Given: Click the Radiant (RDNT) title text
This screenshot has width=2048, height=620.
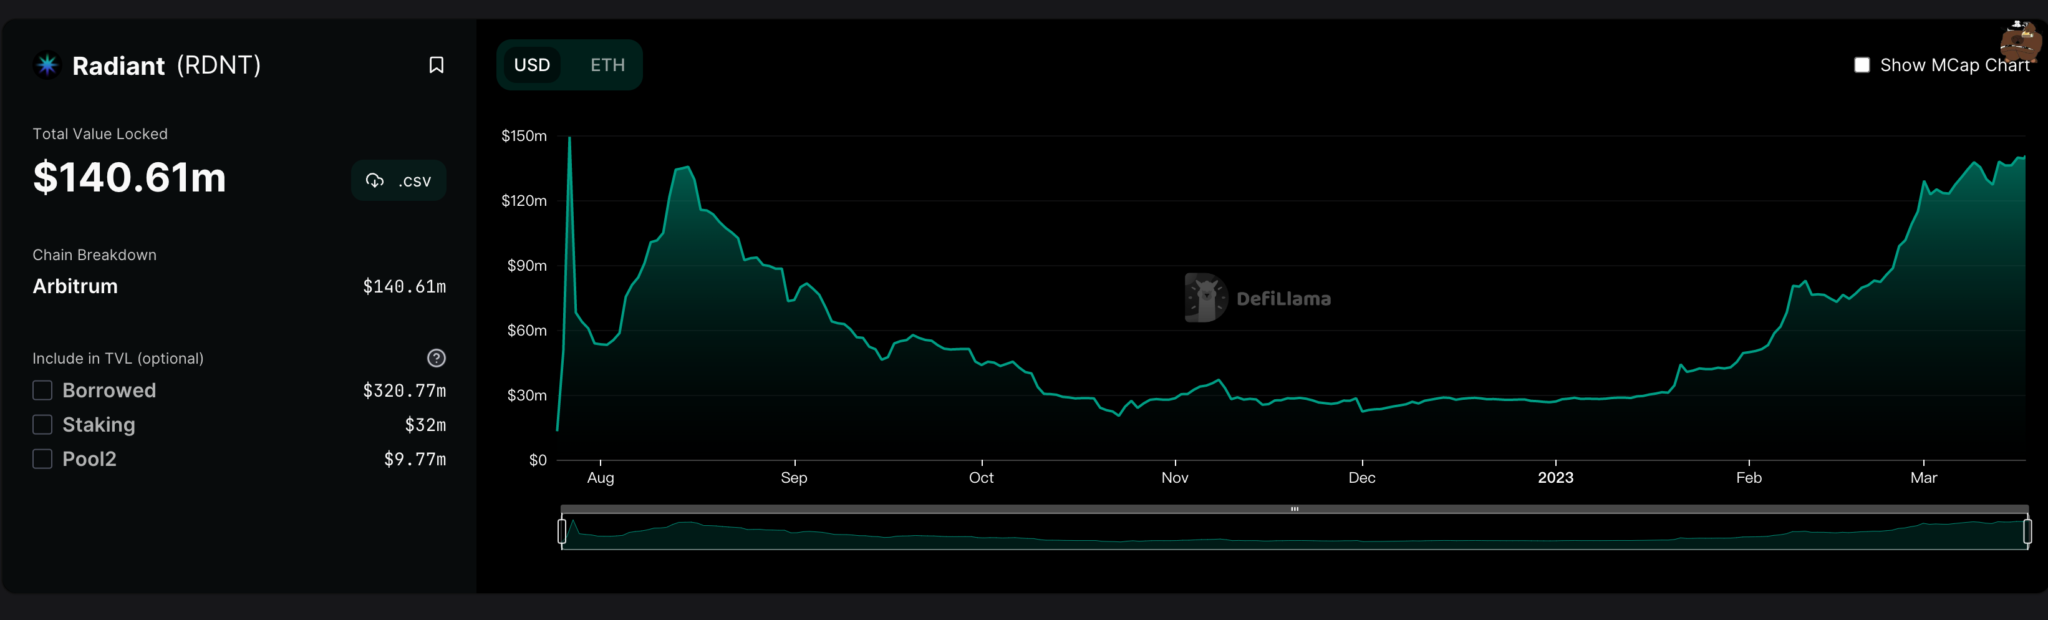Looking at the screenshot, I should point(166,66).
